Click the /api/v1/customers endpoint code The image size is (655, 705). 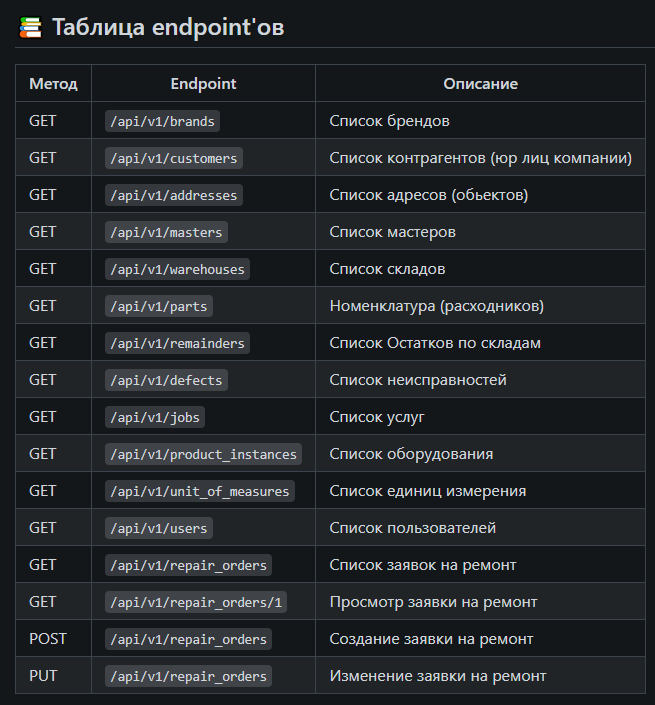pos(174,158)
